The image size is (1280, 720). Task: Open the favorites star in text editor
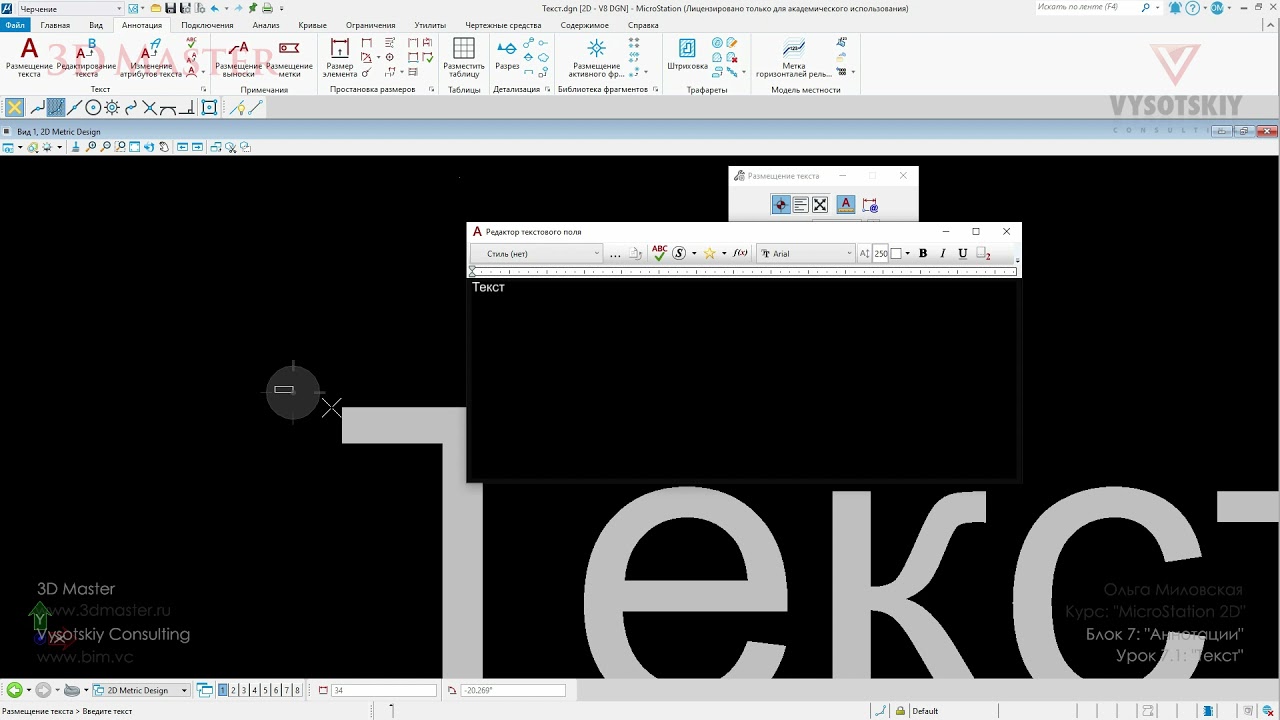click(x=709, y=253)
